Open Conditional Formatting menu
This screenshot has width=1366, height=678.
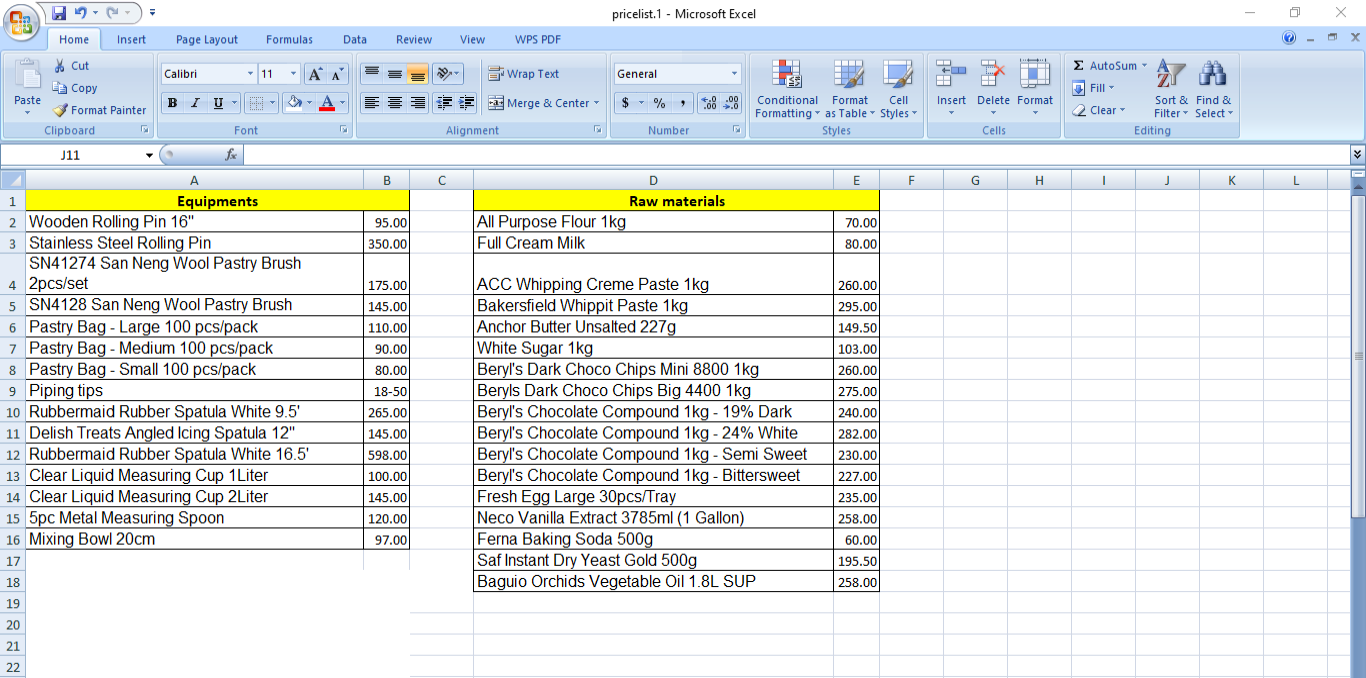tap(787, 89)
